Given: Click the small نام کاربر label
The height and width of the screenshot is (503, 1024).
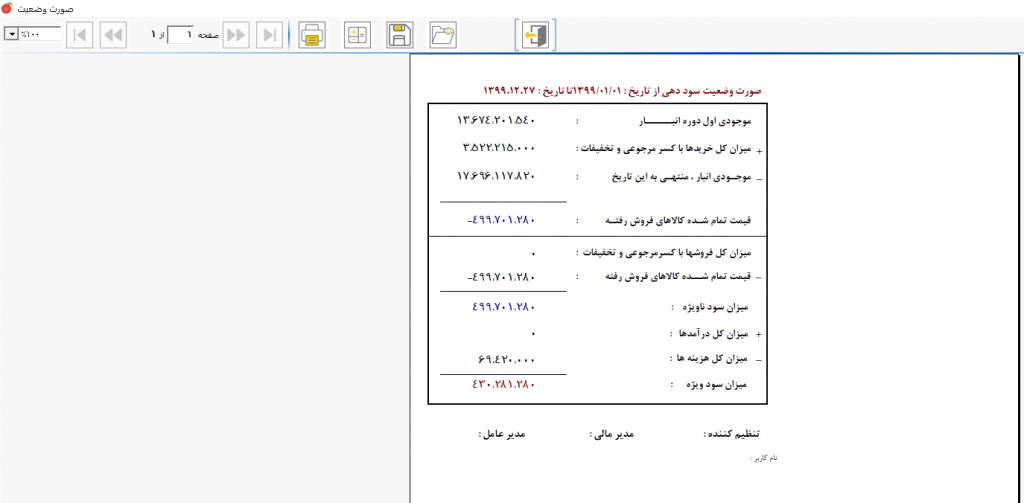Looking at the screenshot, I should 764,458.
